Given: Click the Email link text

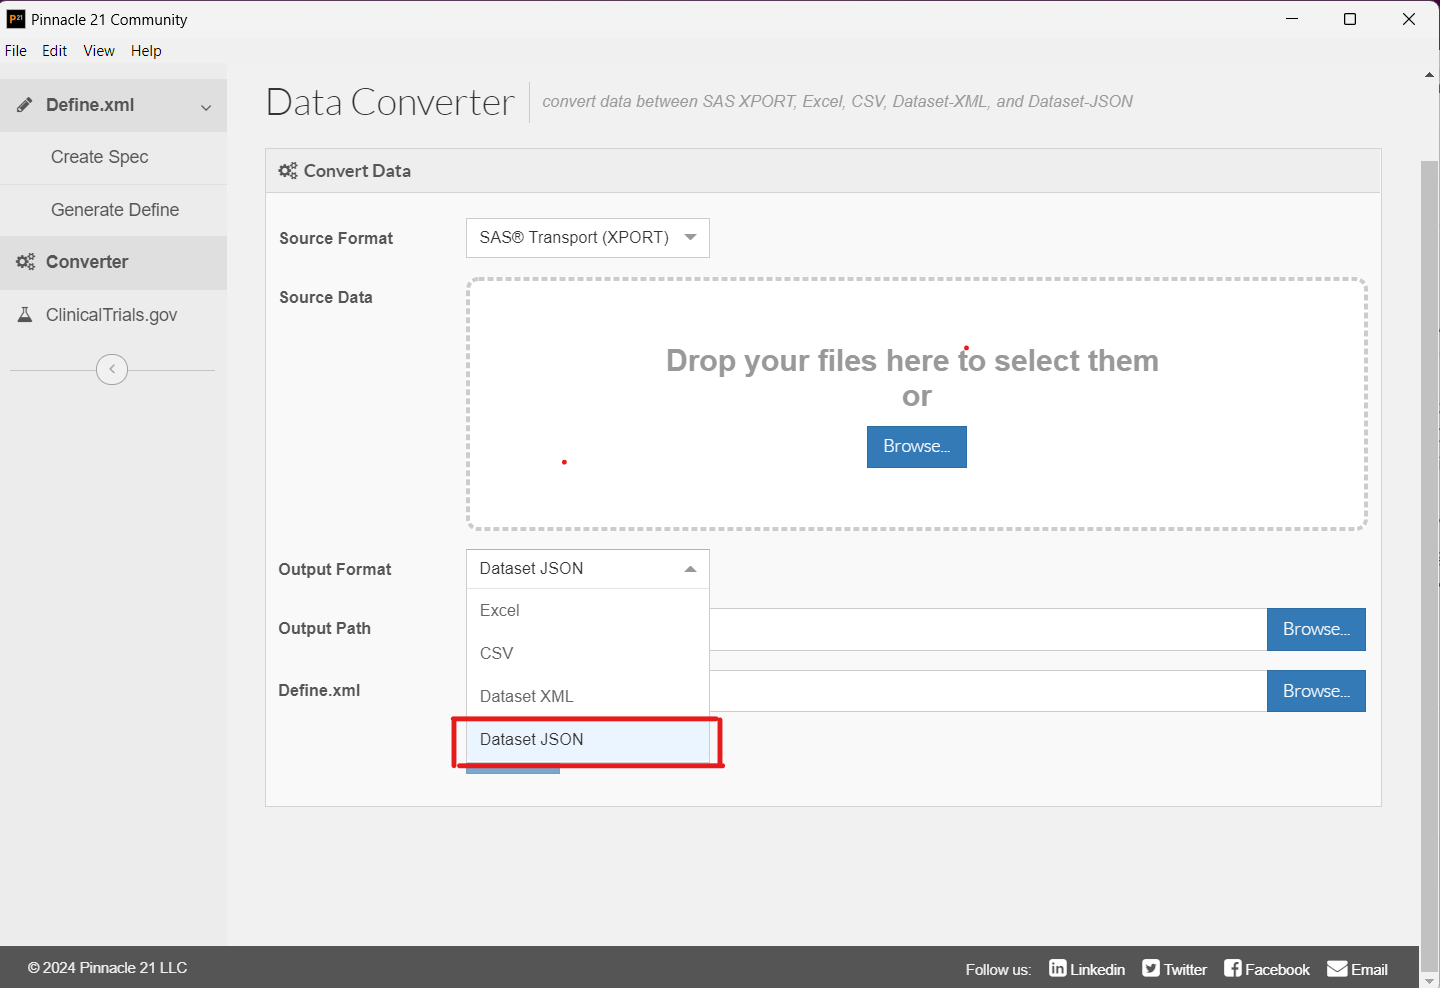Looking at the screenshot, I should pos(1369,969).
